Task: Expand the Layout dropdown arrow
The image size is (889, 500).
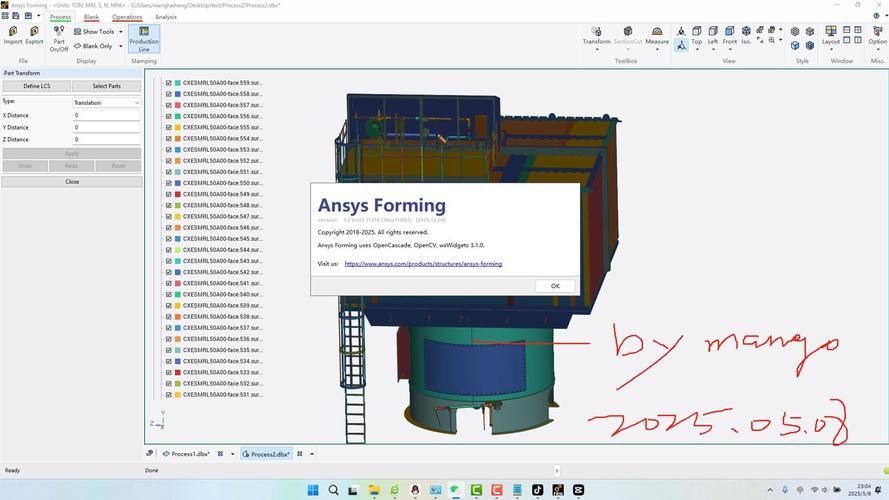Action: click(831, 49)
